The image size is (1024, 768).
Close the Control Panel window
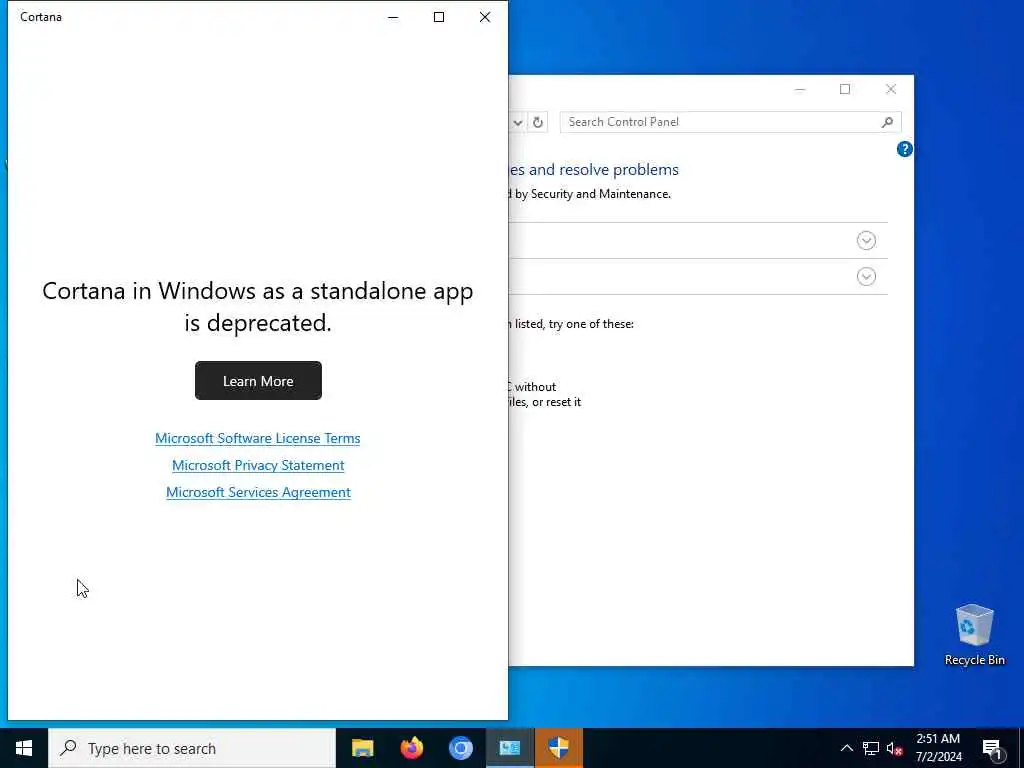(891, 89)
